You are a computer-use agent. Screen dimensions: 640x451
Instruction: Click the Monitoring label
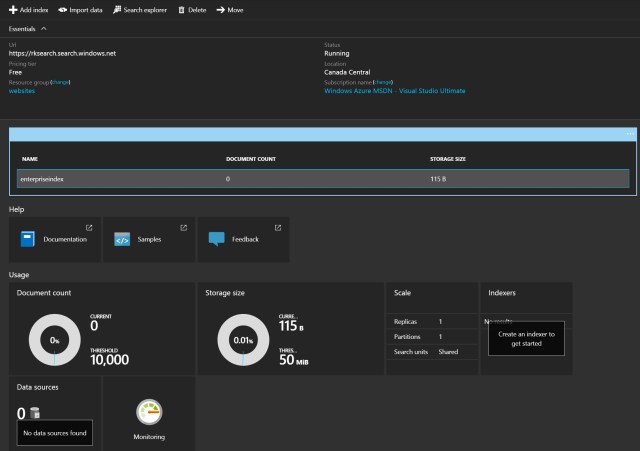click(149, 437)
